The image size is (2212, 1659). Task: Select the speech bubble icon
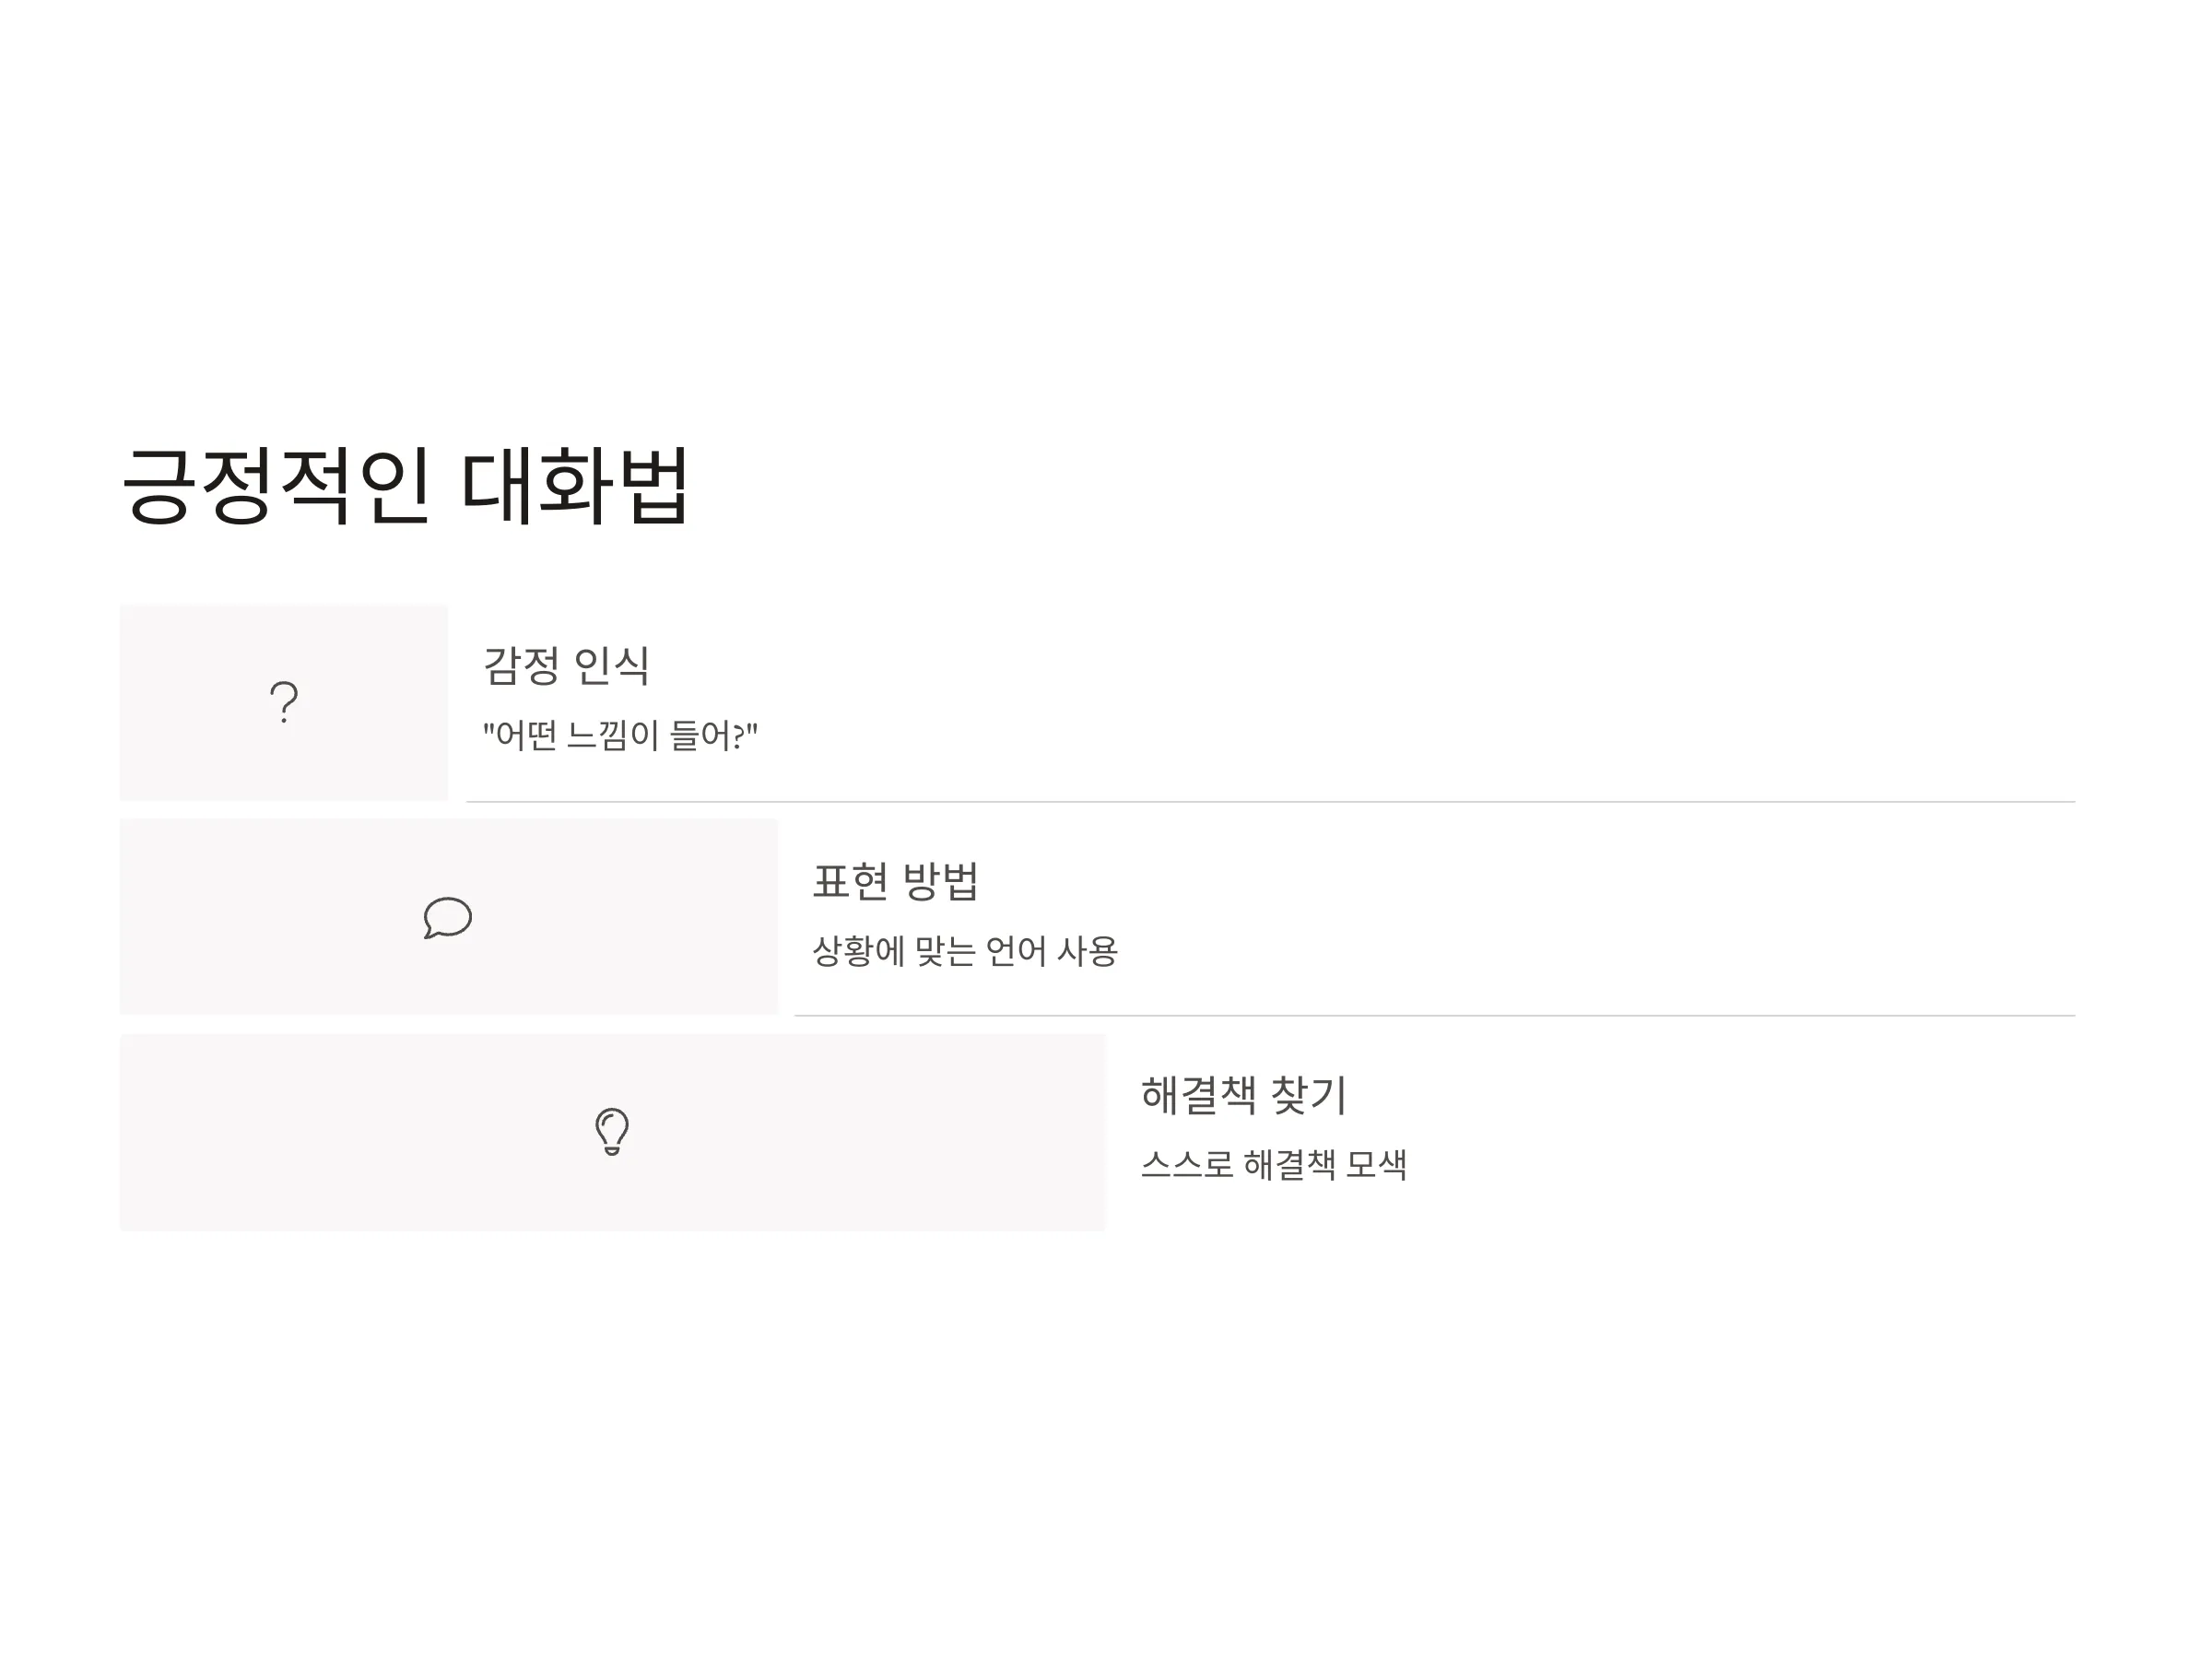448,917
